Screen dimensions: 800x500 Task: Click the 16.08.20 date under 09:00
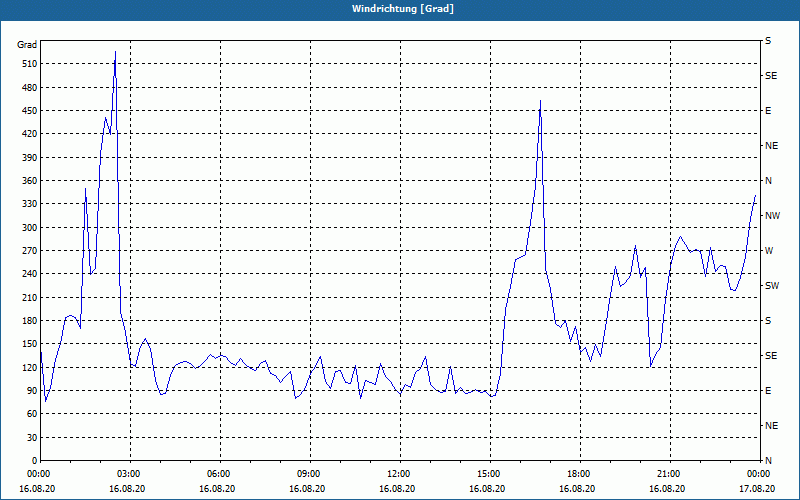(307, 489)
